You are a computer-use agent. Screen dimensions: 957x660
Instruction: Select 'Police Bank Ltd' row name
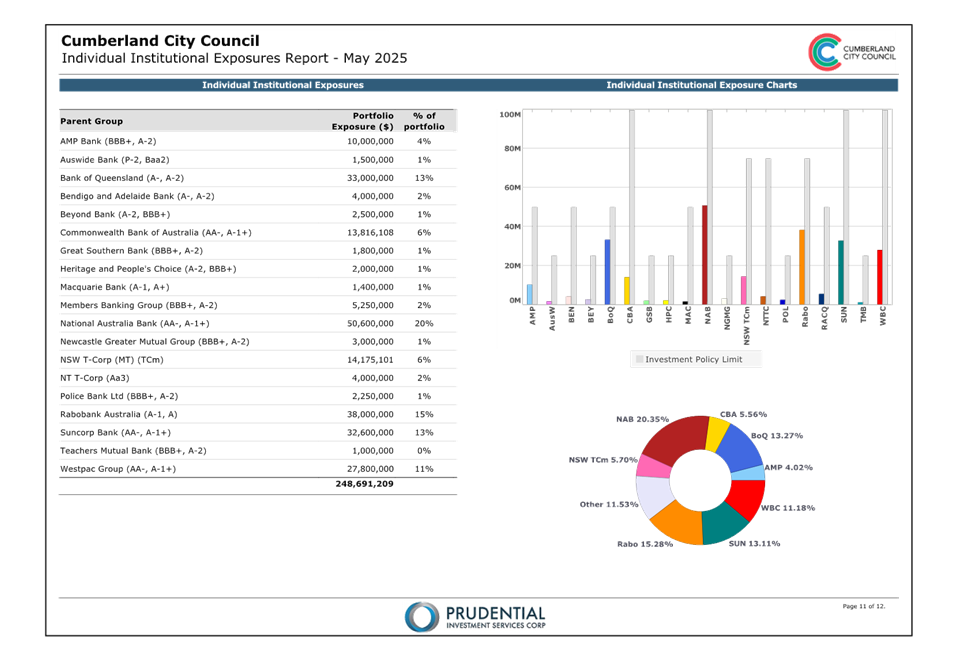tap(119, 396)
